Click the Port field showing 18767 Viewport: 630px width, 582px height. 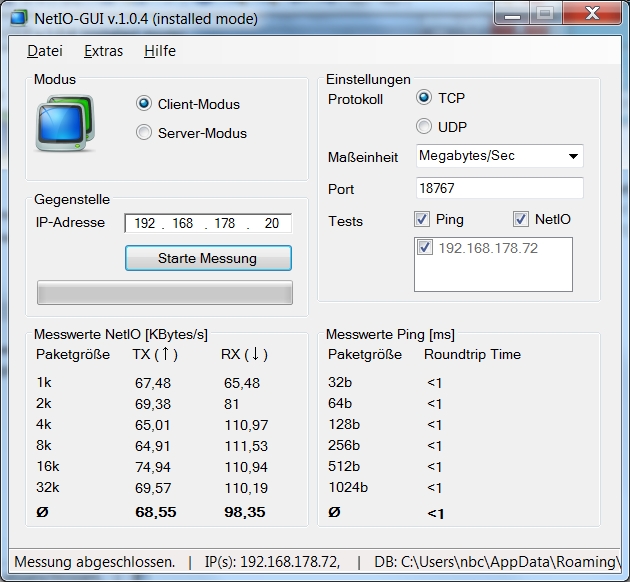coord(499,188)
